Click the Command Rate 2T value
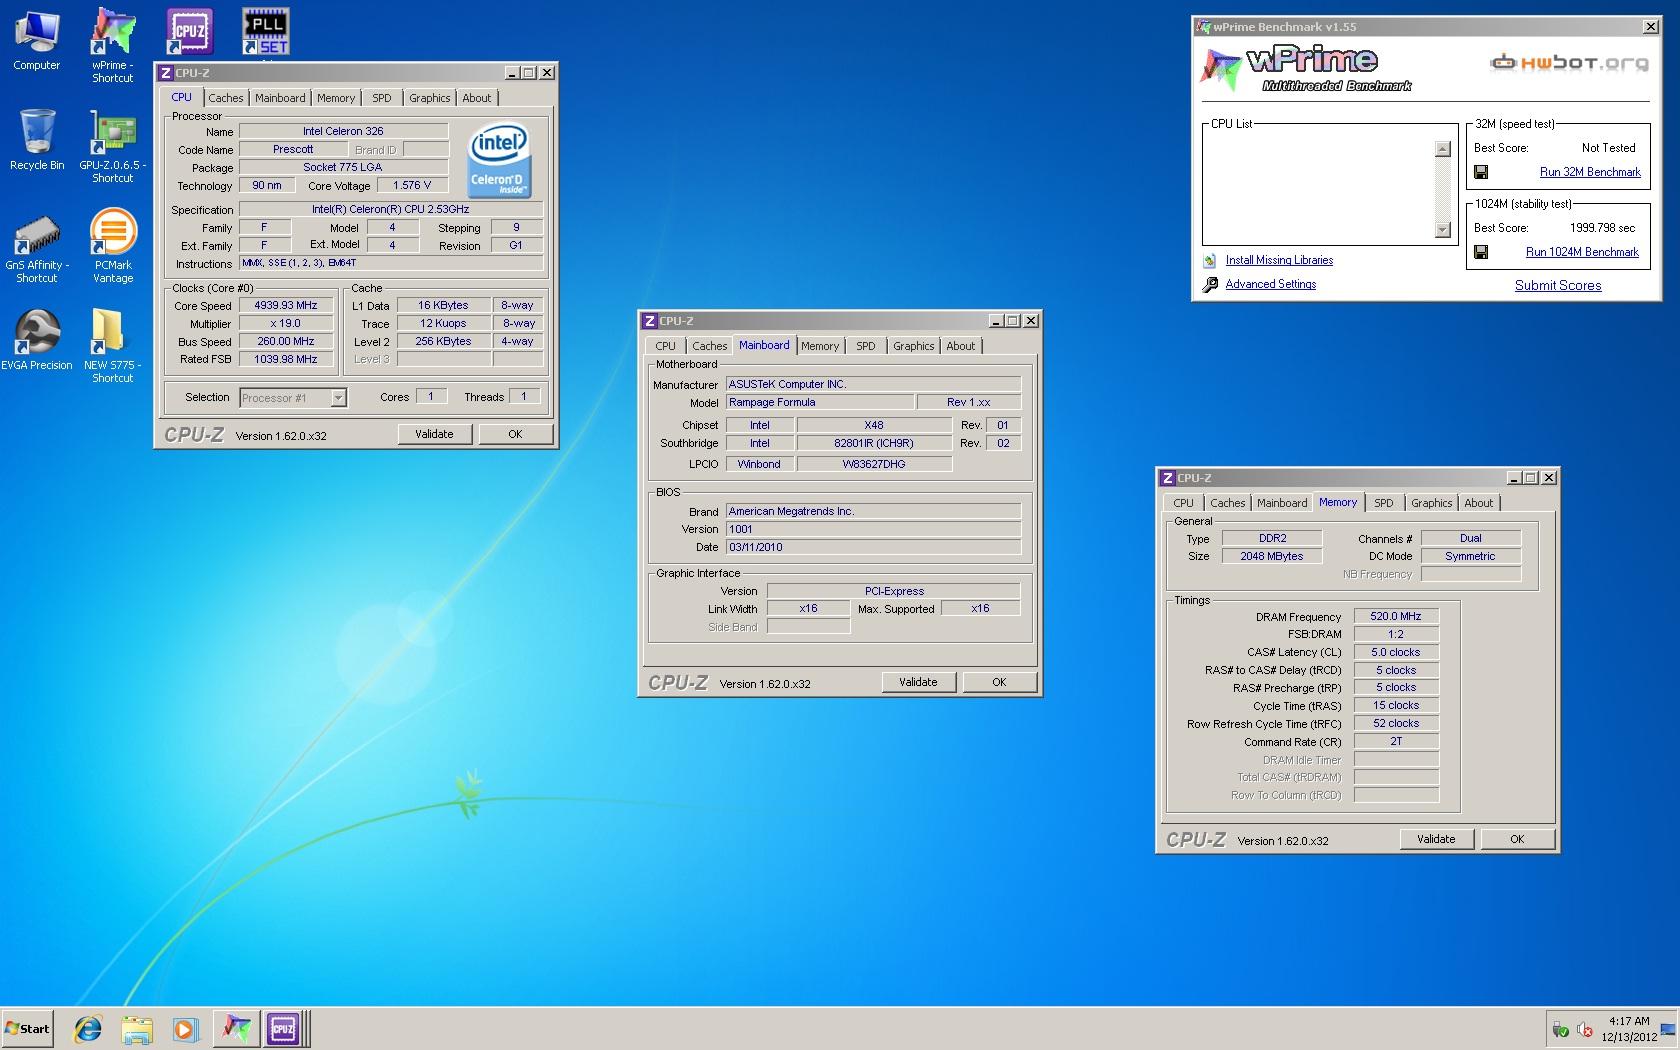The width and height of the screenshot is (1680, 1050). pyautogui.click(x=1396, y=741)
